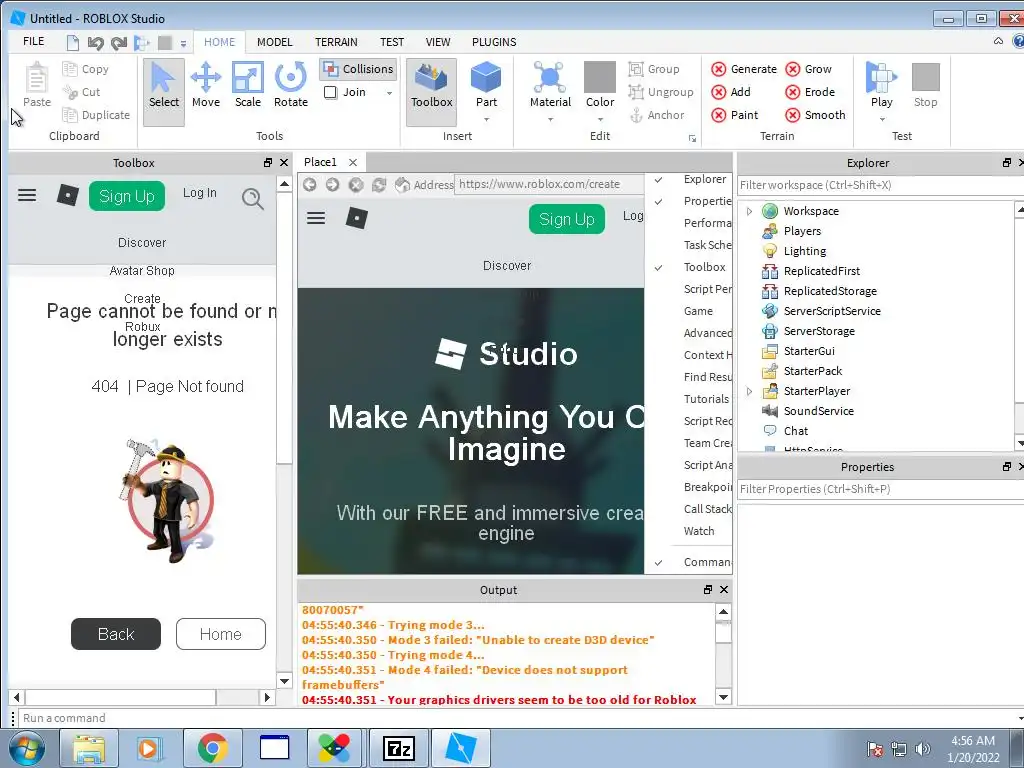Open the Part dropdown arrow
The image size is (1024, 768).
coord(486,120)
